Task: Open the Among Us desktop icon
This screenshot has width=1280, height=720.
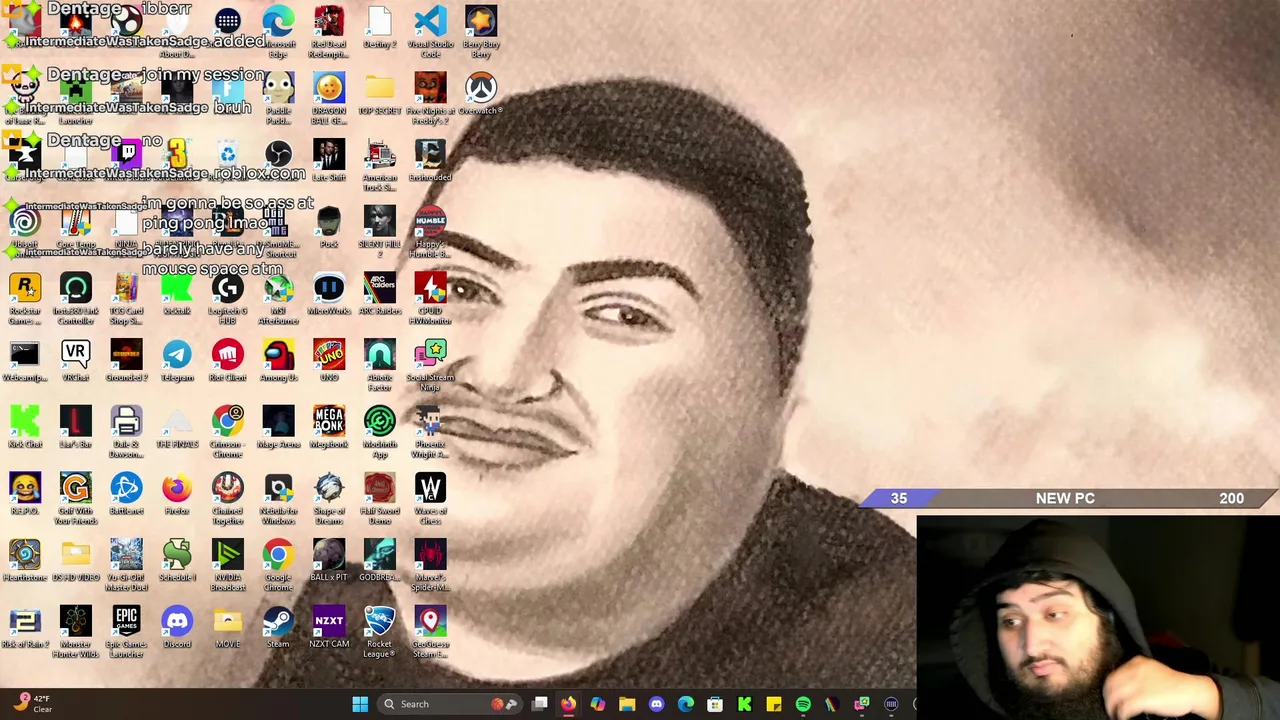Action: 278,355
